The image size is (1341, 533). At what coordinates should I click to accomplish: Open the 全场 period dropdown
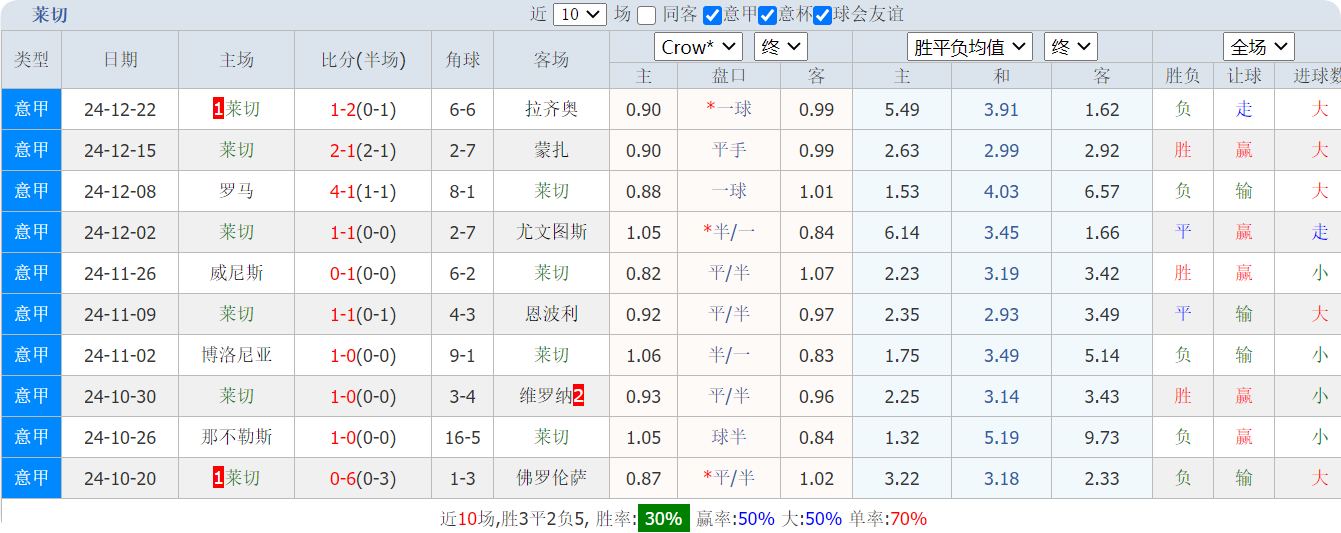coord(1258,47)
